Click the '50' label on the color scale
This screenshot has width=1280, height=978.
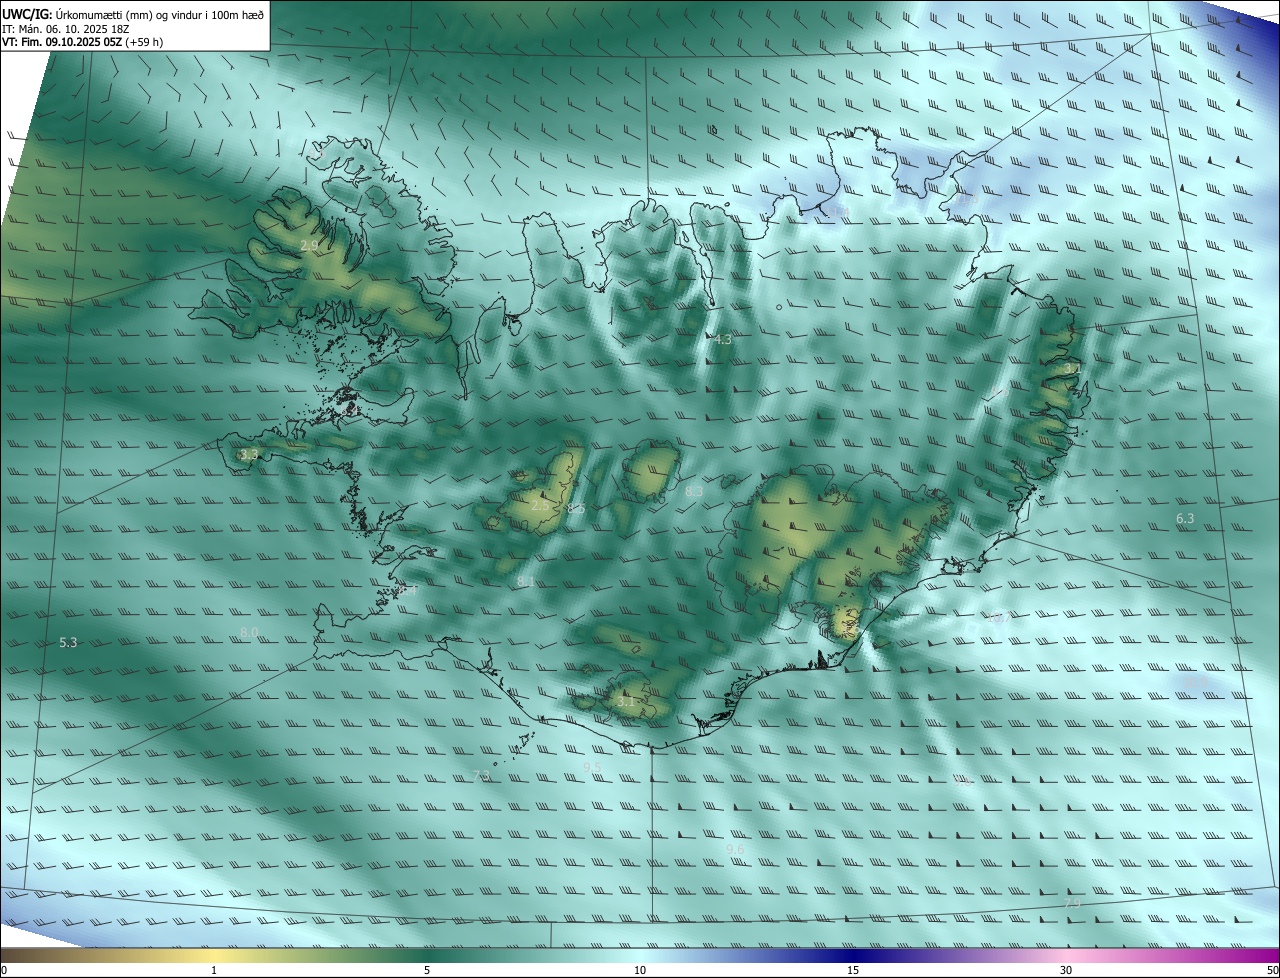pyautogui.click(x=1272, y=971)
